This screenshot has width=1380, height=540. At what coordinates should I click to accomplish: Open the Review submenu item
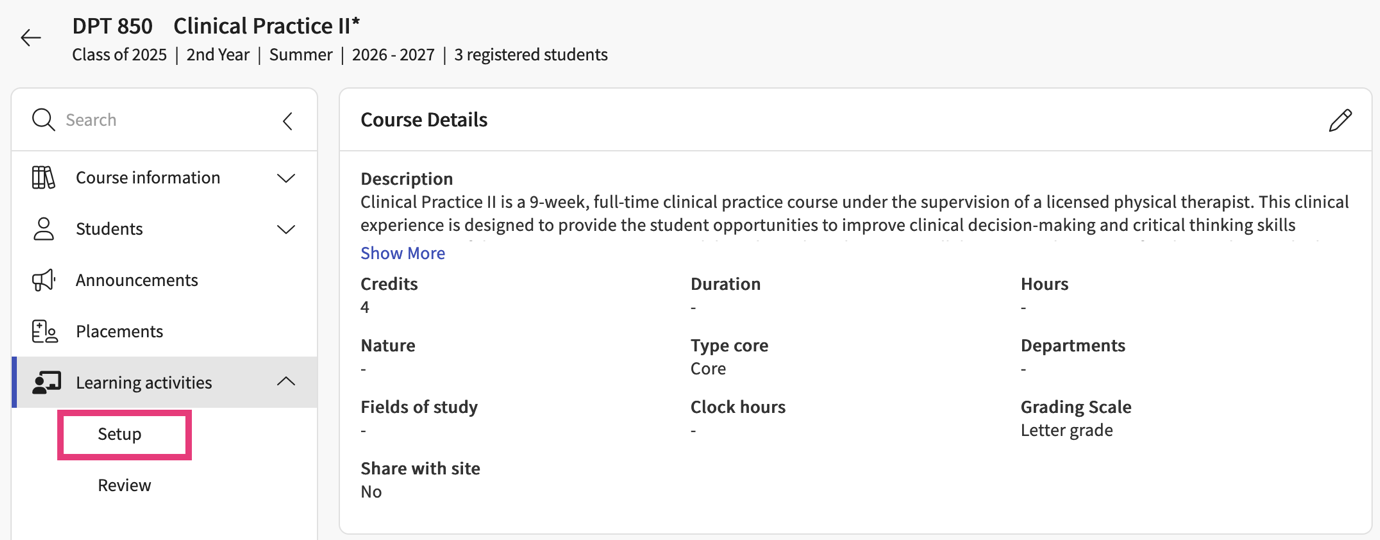[124, 485]
